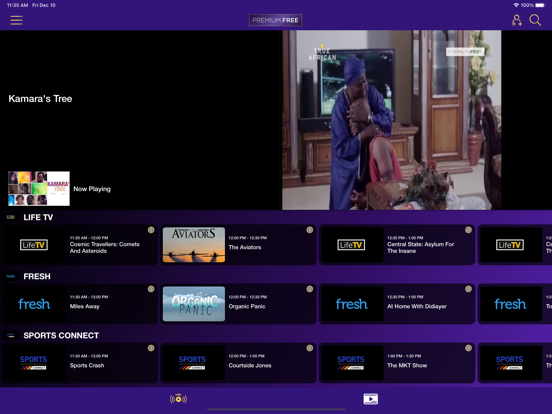Open the FRESH channel header

37,276
